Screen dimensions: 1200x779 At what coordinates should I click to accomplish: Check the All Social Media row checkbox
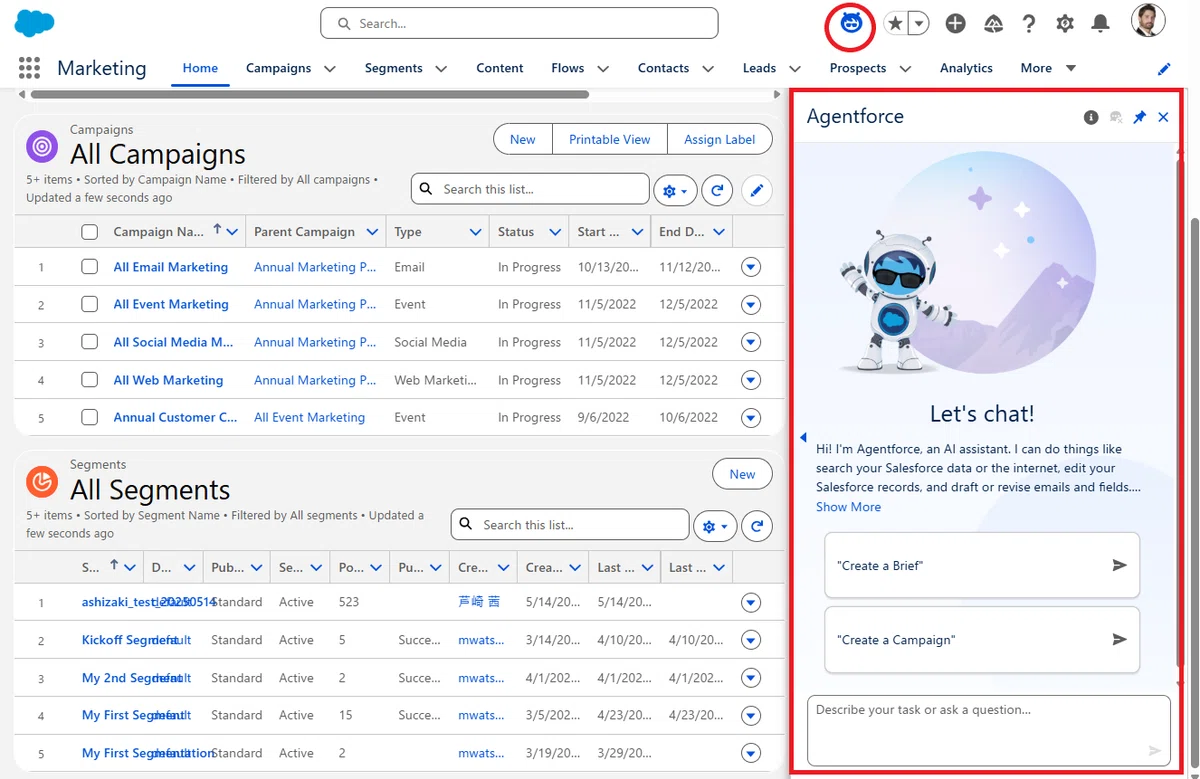(x=90, y=342)
